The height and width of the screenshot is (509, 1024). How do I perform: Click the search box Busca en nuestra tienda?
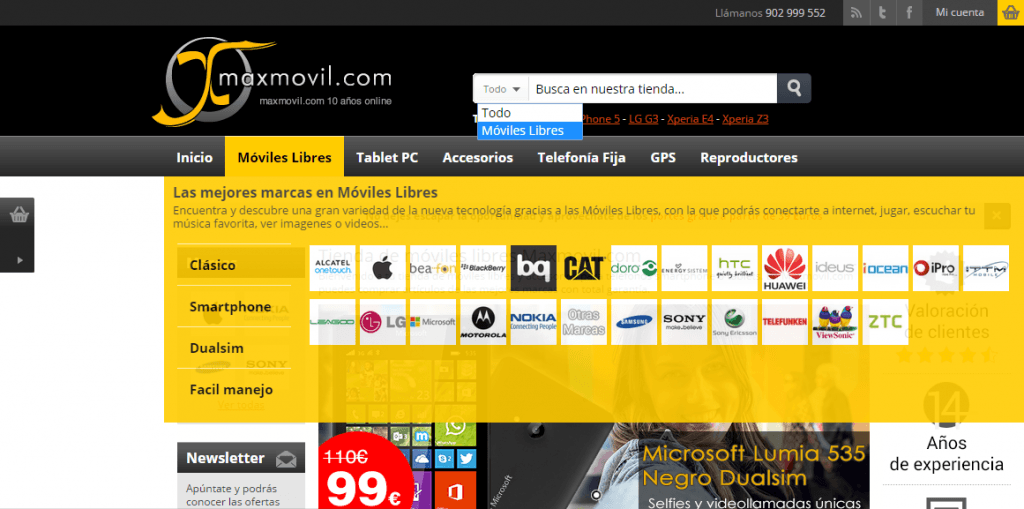coord(652,89)
